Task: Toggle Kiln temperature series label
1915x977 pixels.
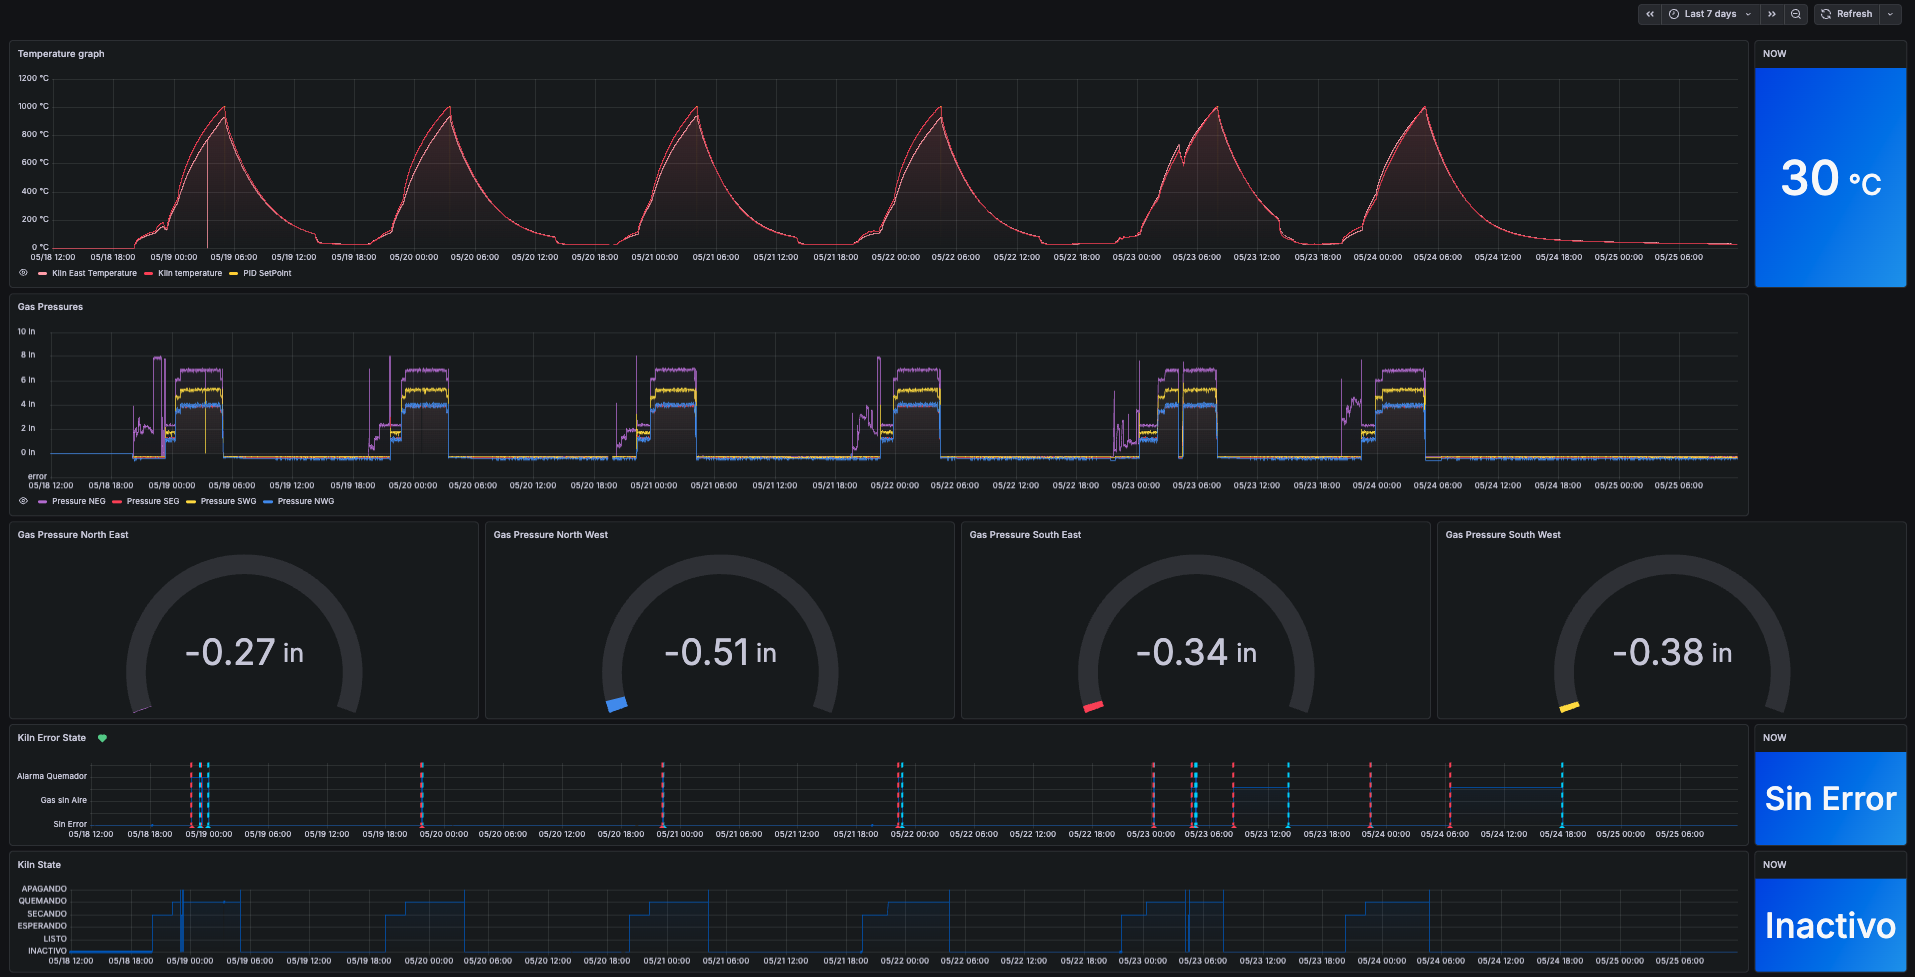Action: [x=190, y=273]
